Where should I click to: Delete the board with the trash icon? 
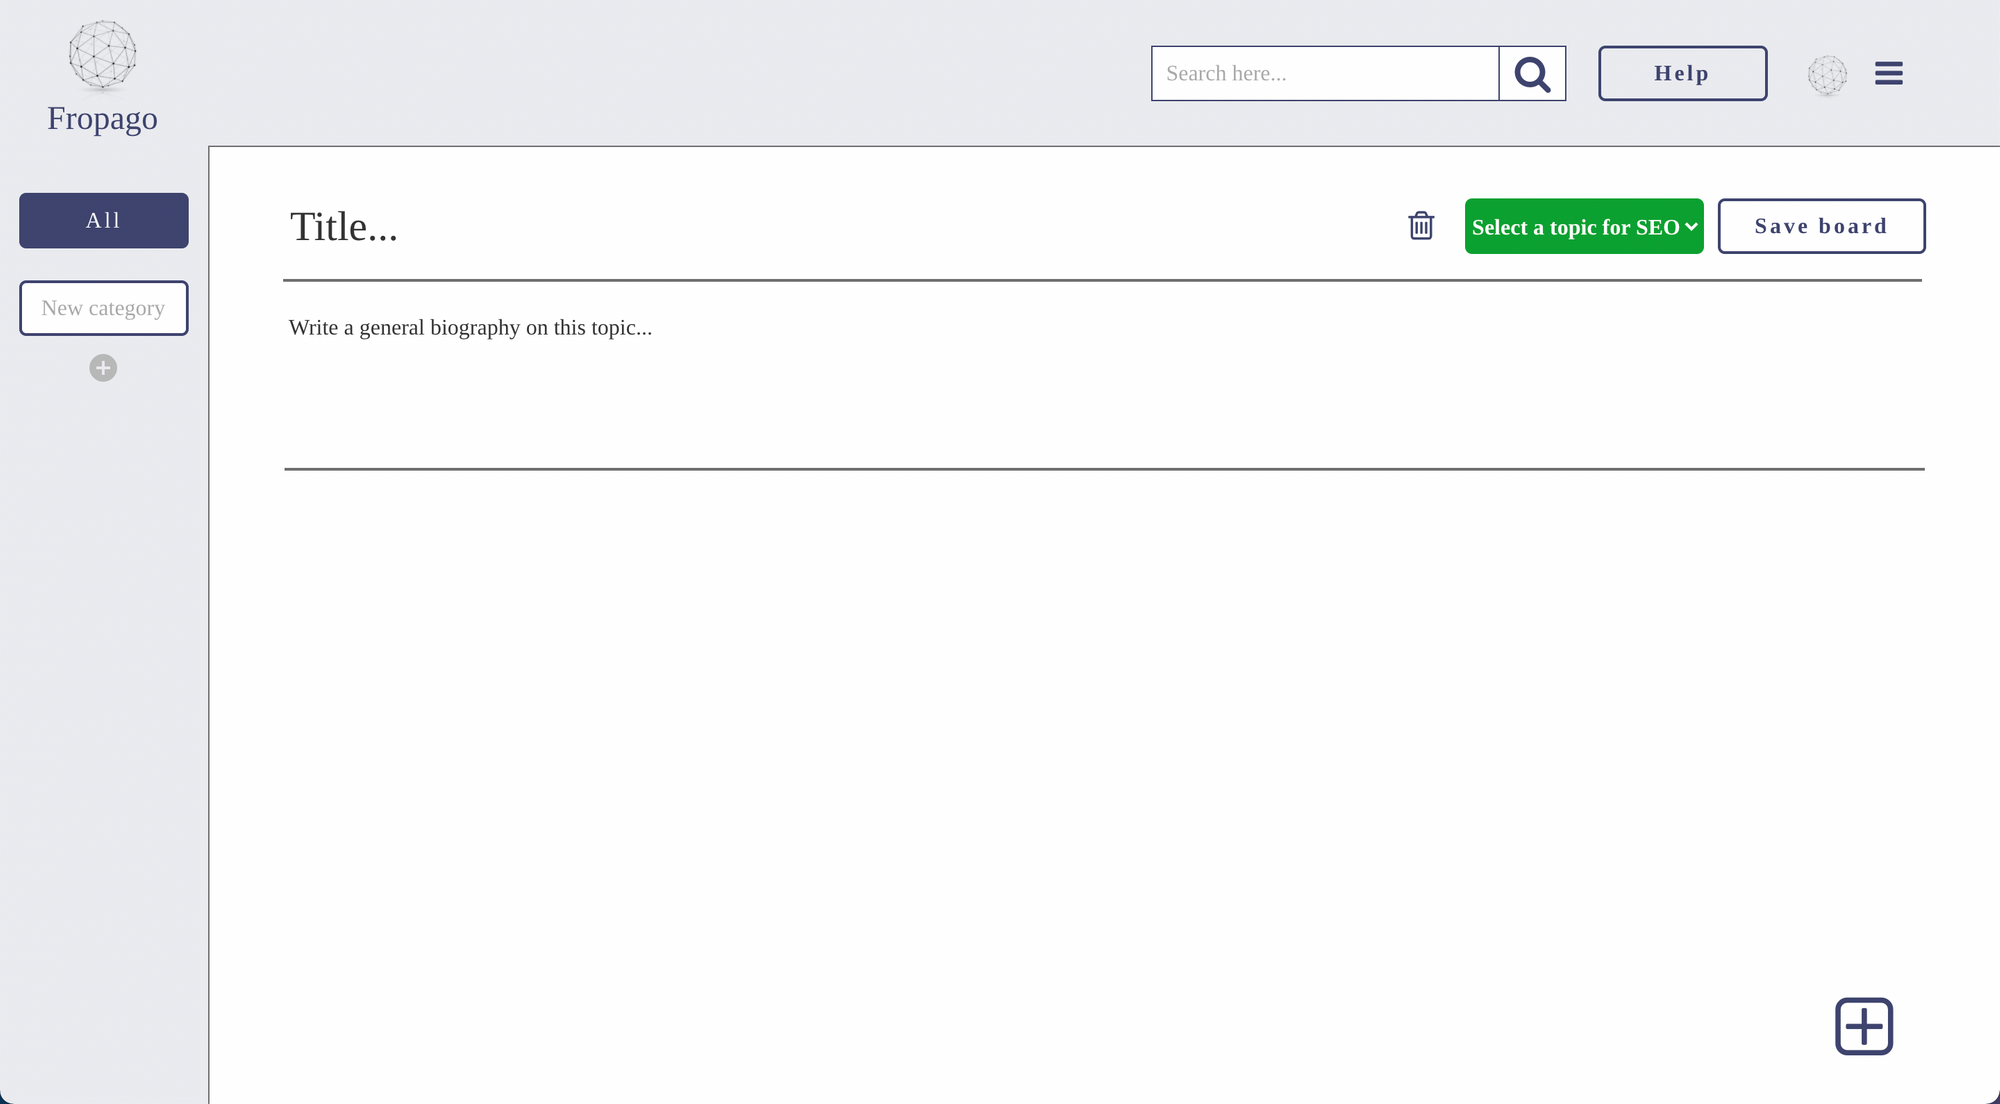tap(1421, 226)
